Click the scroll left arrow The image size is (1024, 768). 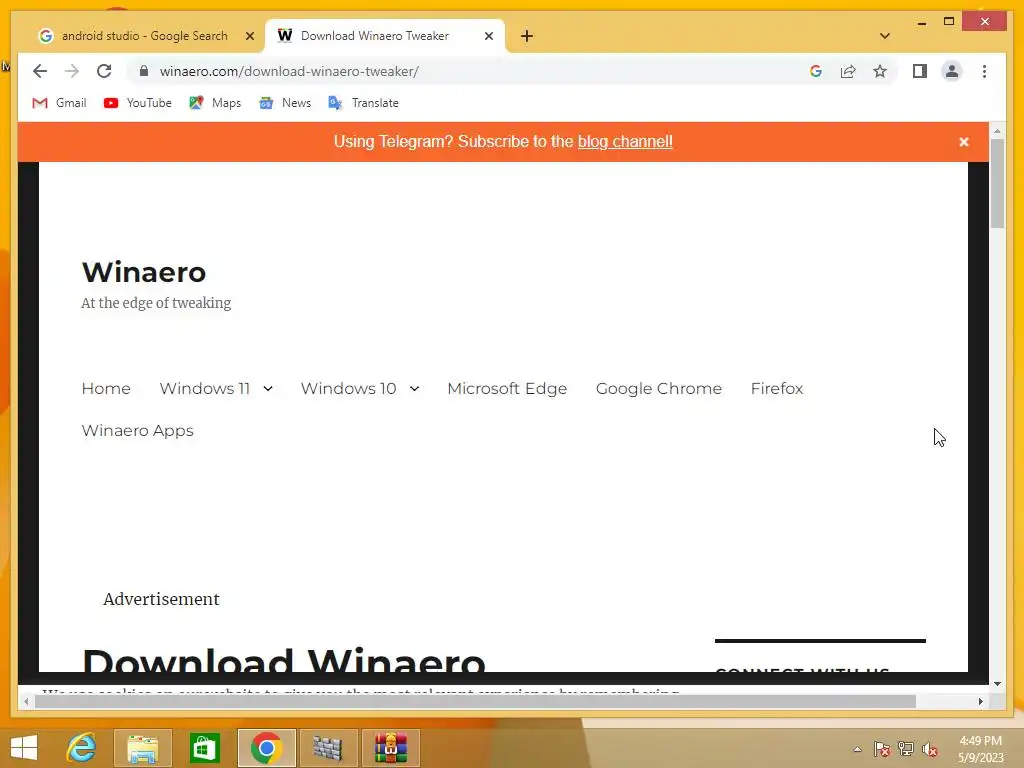pos(26,701)
